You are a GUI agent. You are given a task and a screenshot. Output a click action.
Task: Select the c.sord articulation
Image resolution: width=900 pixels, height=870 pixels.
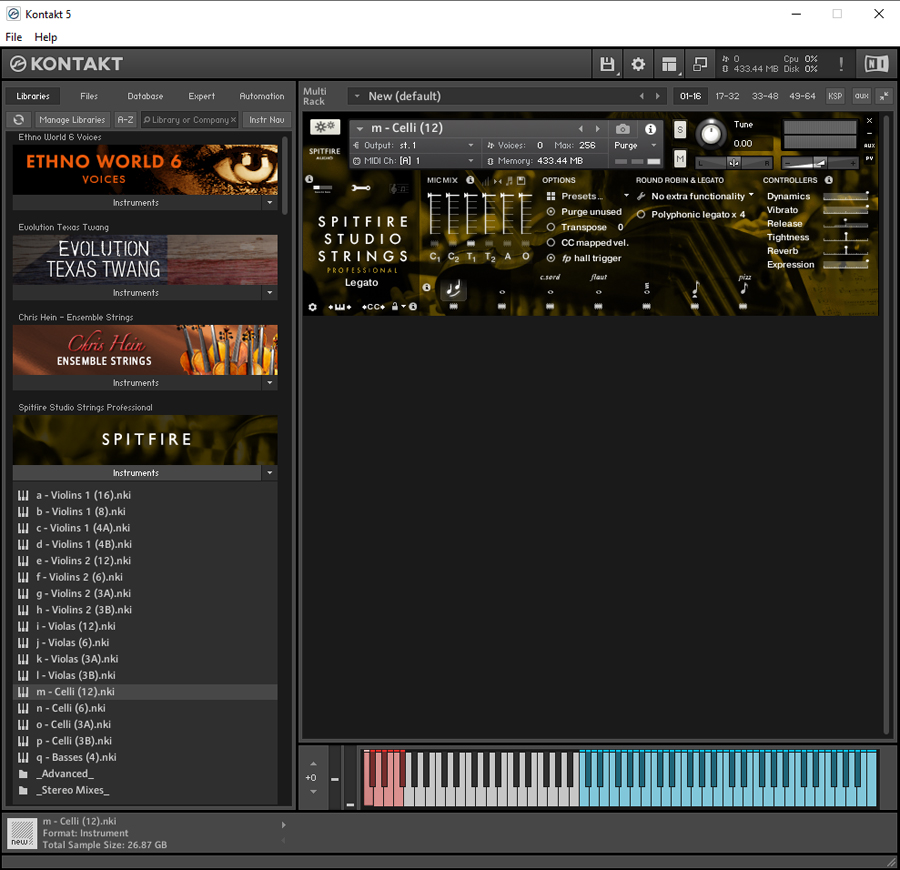coord(550,285)
